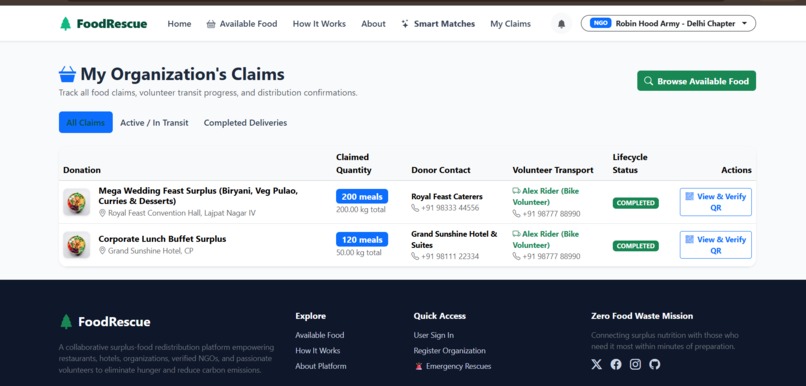The width and height of the screenshot is (806, 386).
Task: Open the Facebook social icon
Action: (616, 364)
